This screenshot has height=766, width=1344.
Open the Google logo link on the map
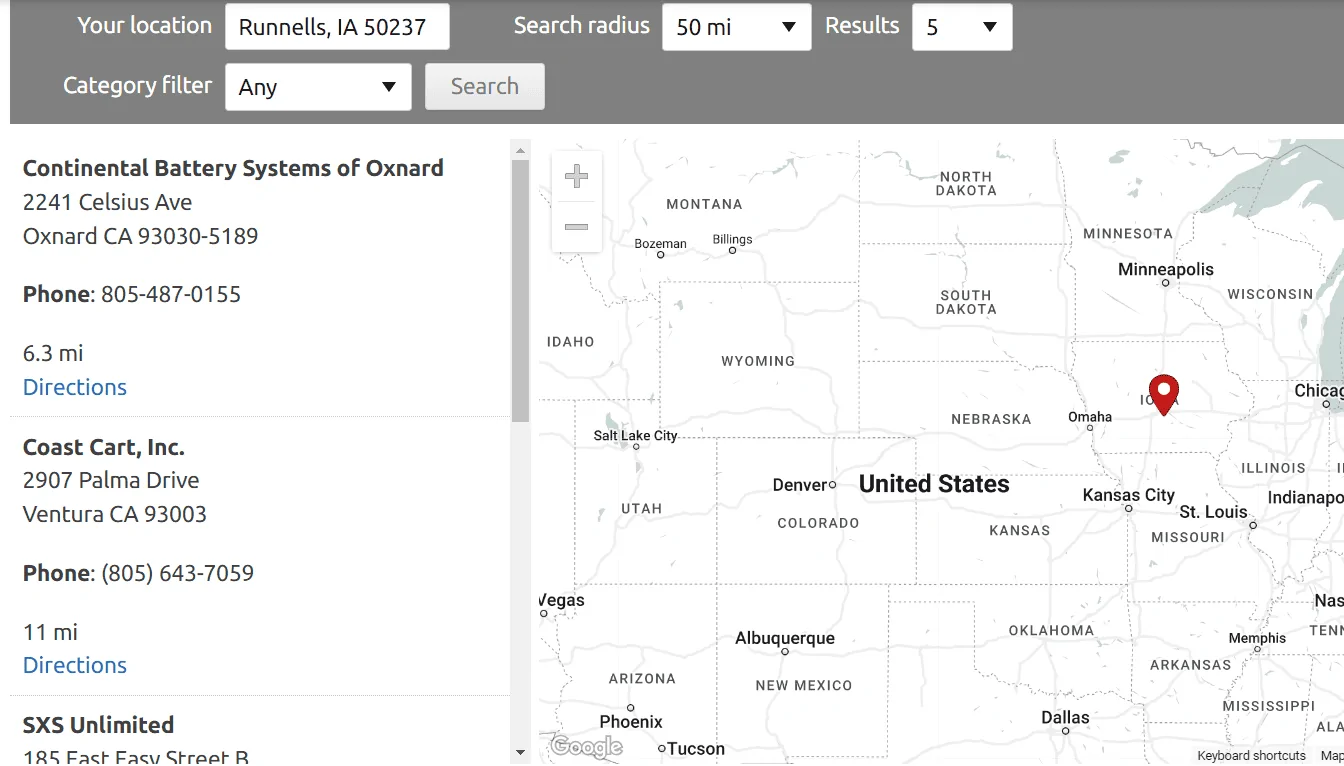[x=586, y=746]
